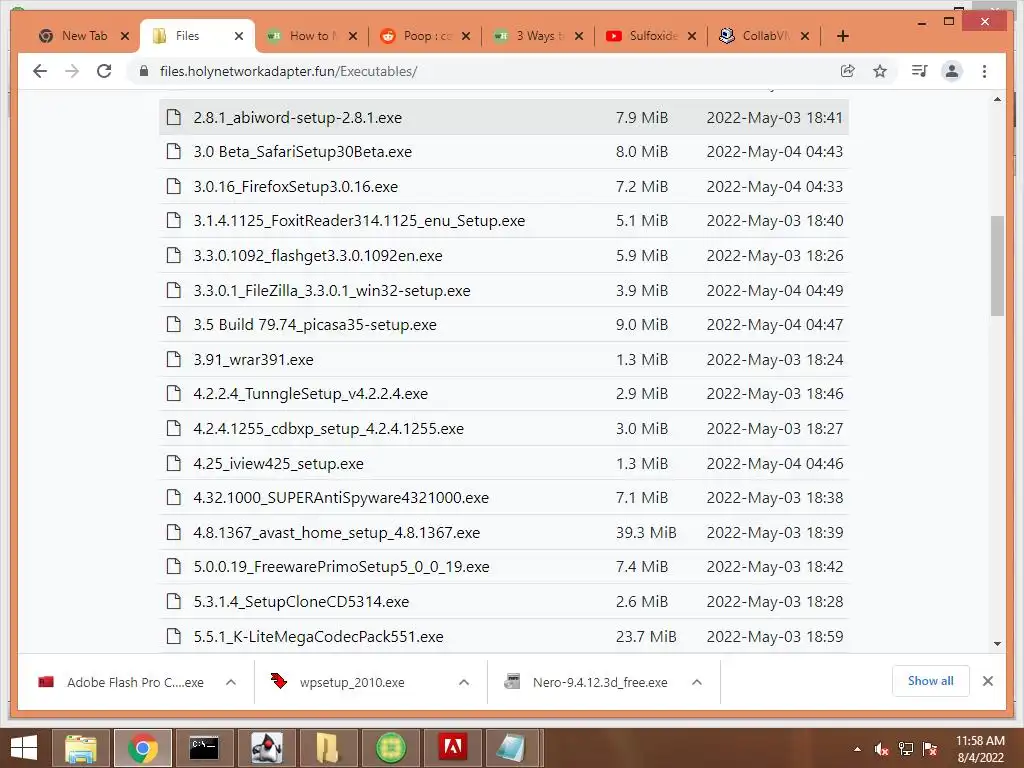Close the Files tab
Image resolution: width=1024 pixels, height=768 pixels.
click(x=239, y=36)
